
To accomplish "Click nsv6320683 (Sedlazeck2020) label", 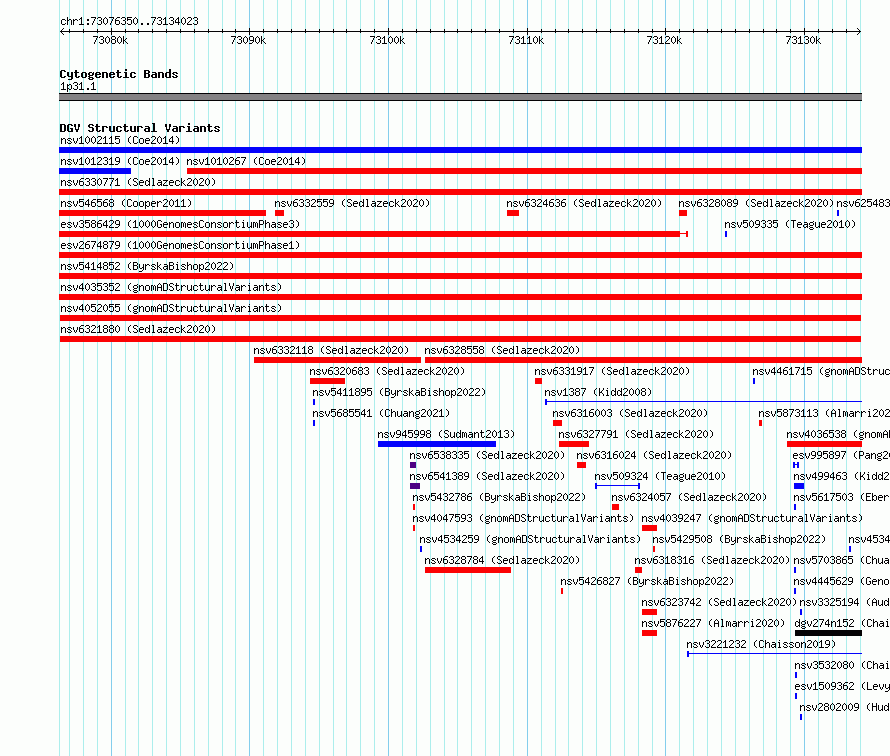I will point(387,371).
